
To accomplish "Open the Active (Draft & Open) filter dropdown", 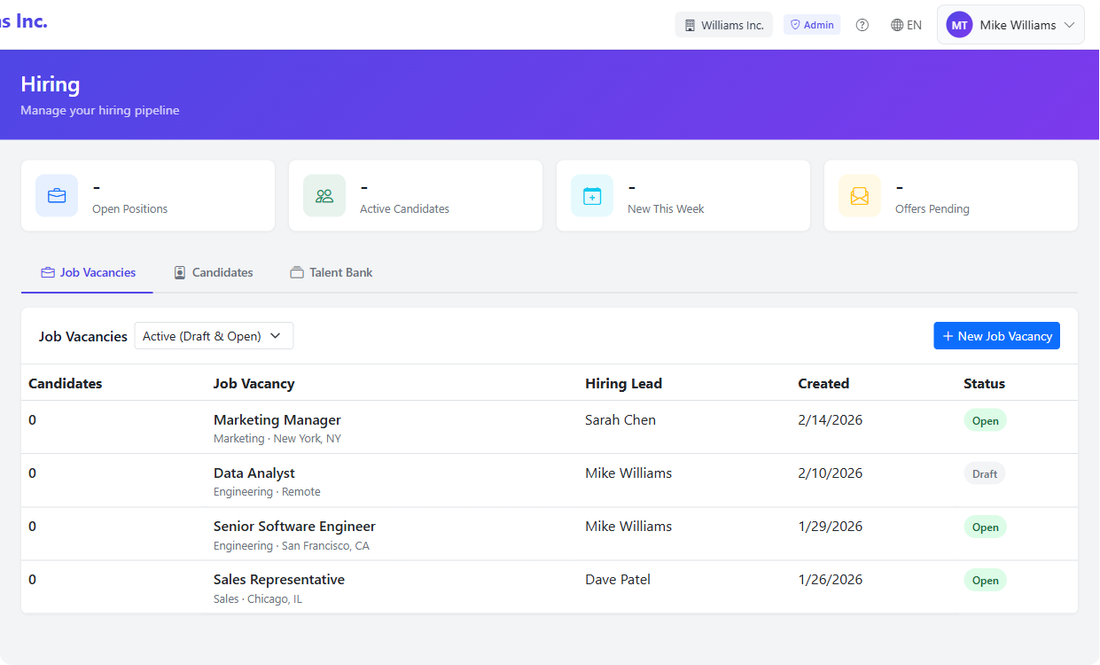I will [213, 335].
